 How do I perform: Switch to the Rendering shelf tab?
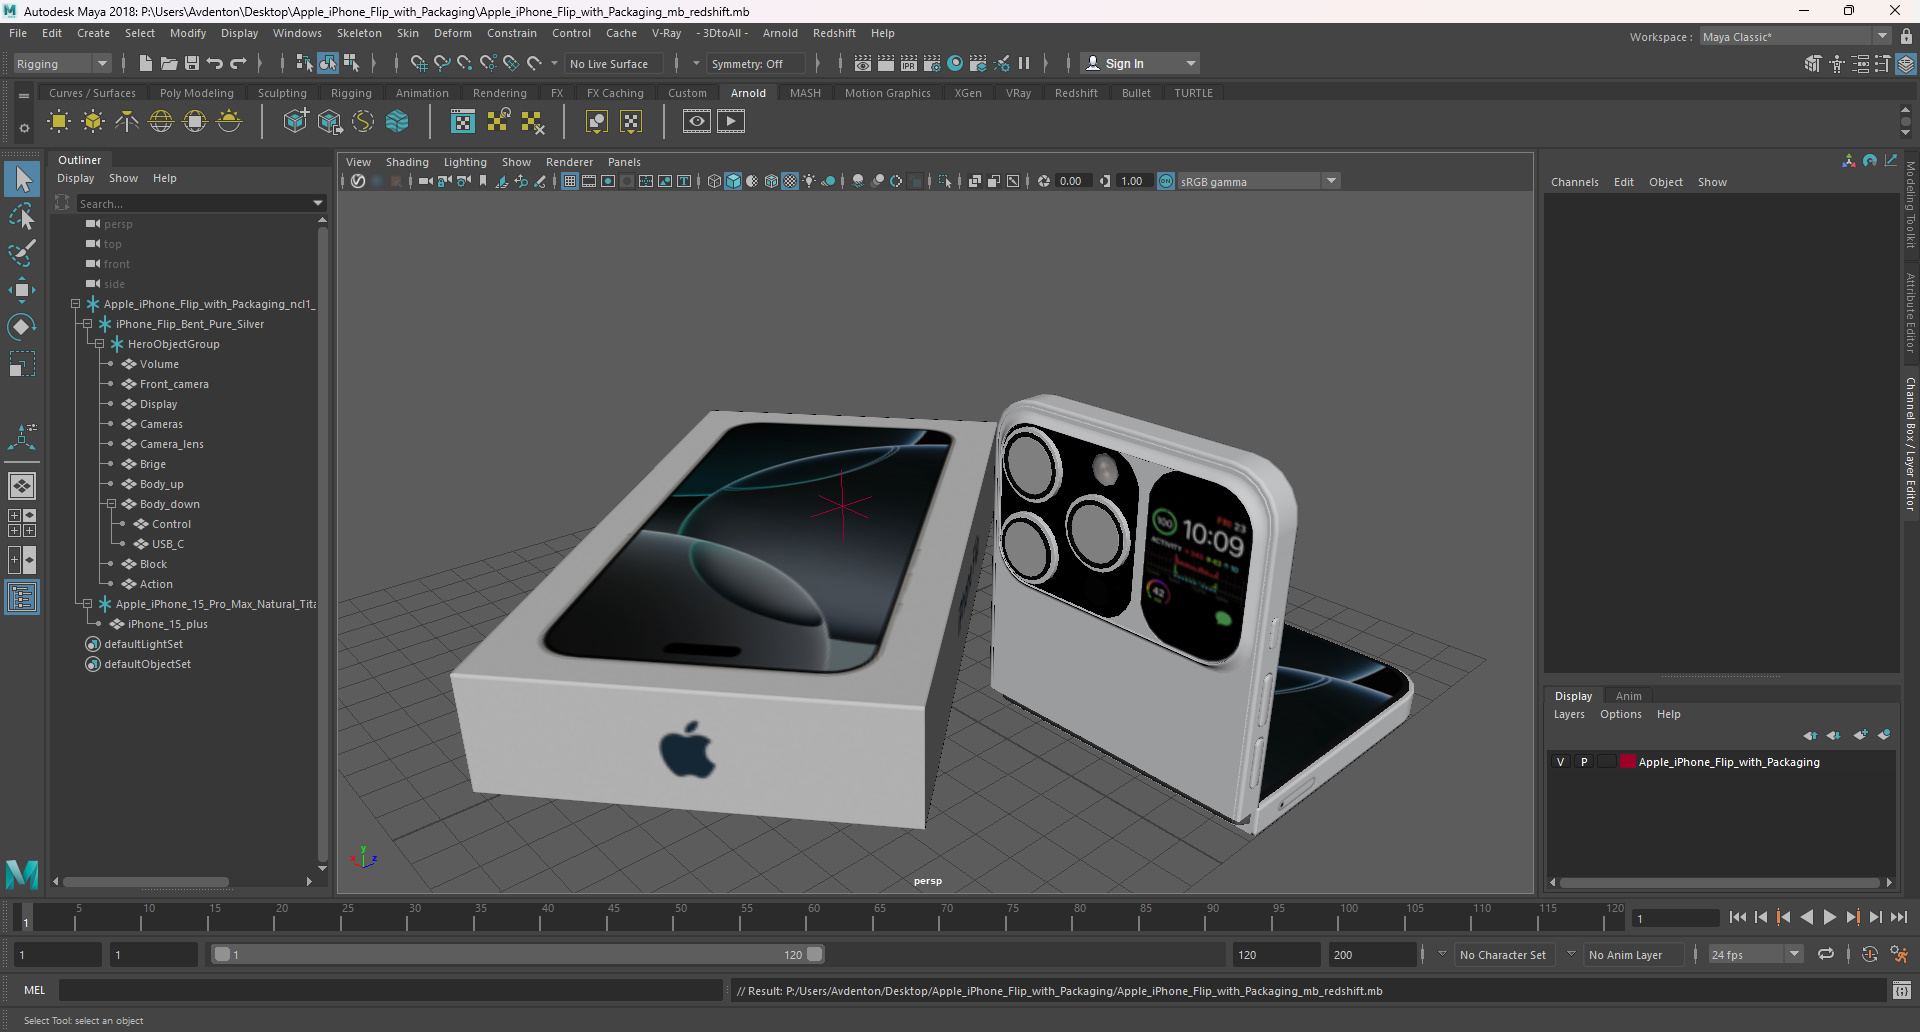pos(500,93)
